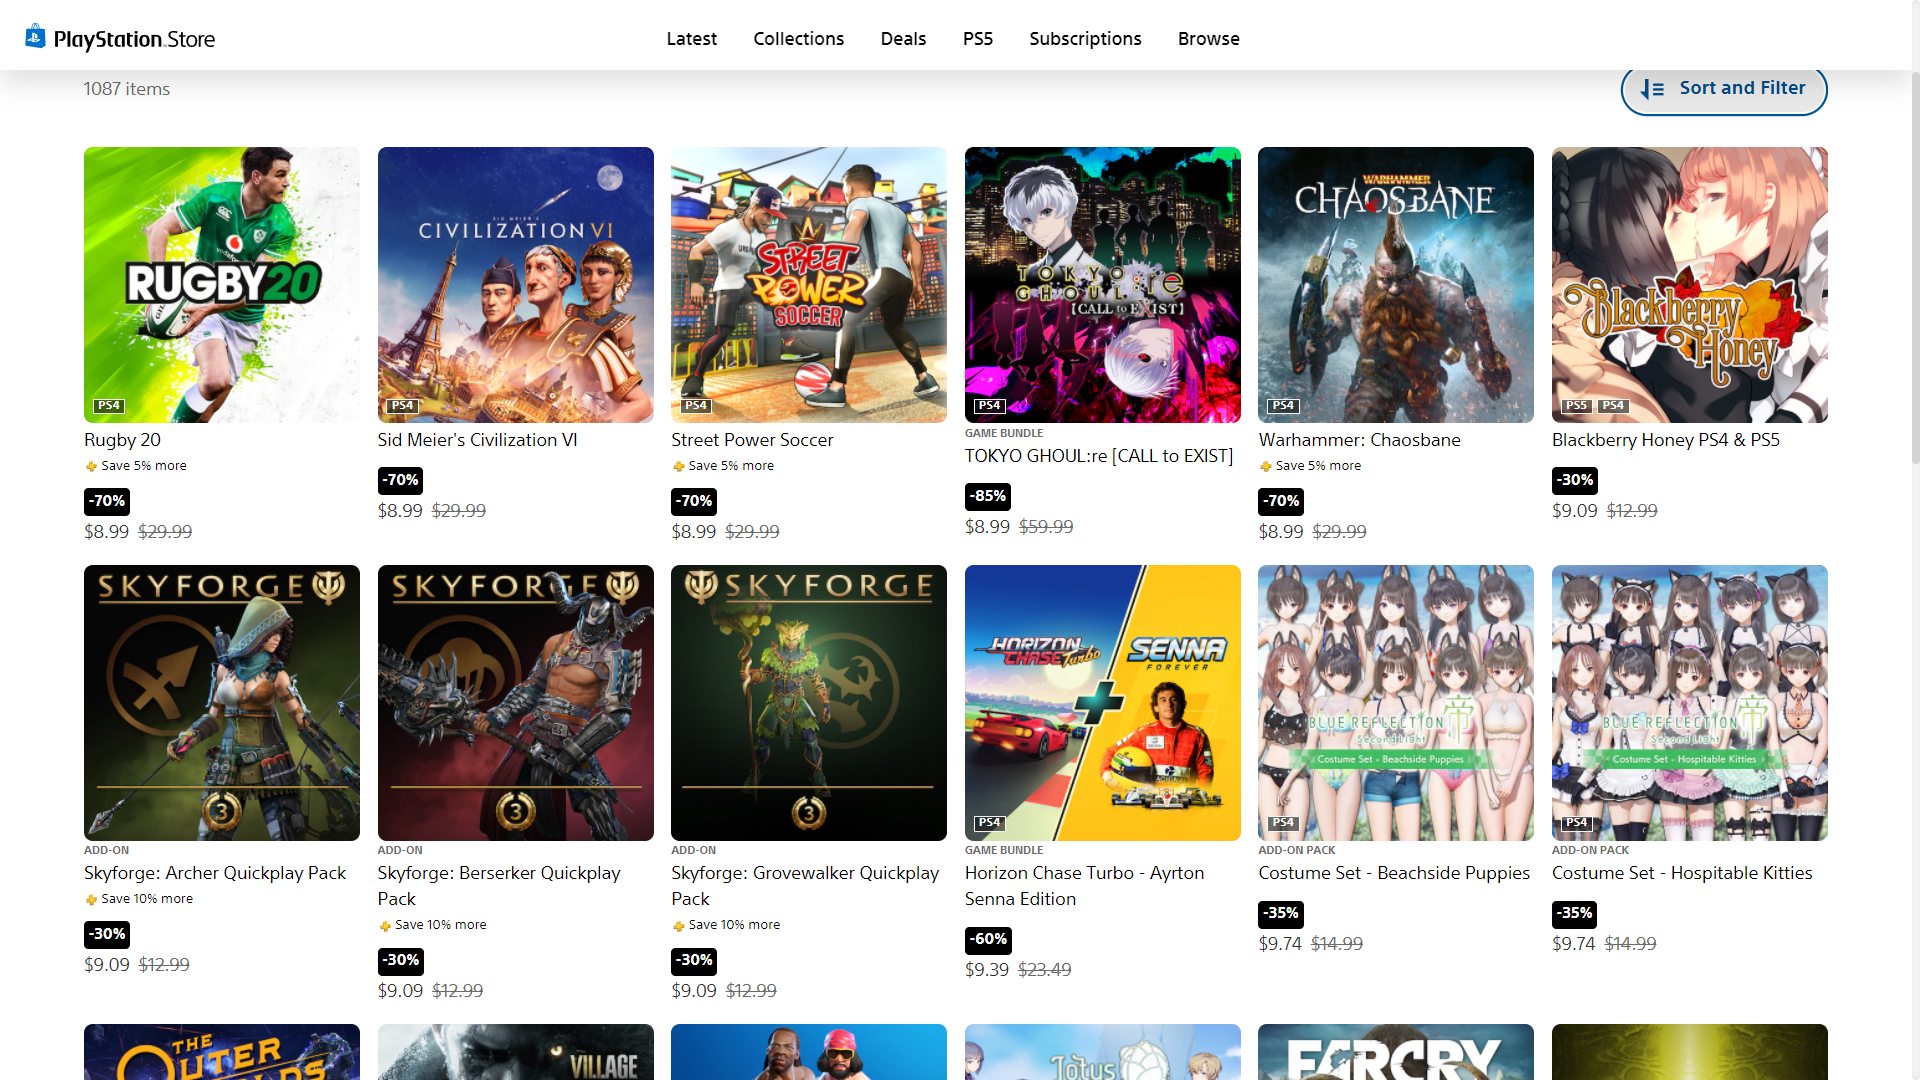Click PS Plus icon under Skyforge Archer pack
Viewport: 1920px width, 1080px height.
pyautogui.click(x=91, y=899)
